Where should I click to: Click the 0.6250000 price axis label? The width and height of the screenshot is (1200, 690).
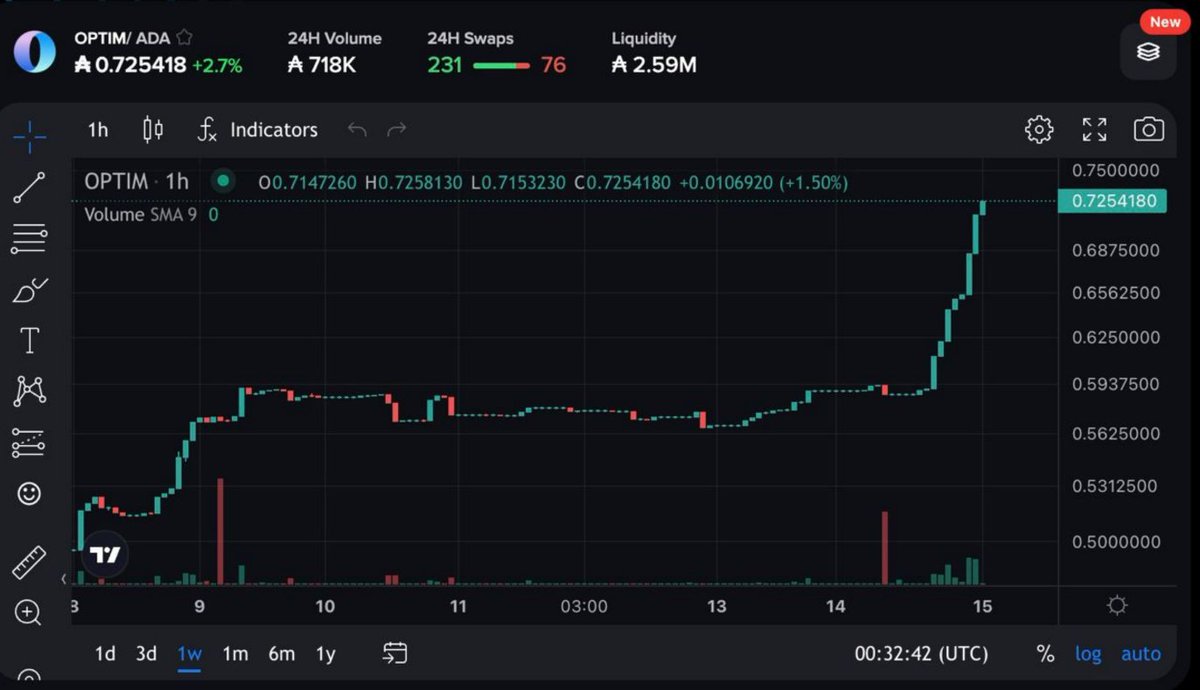[x=1115, y=338]
